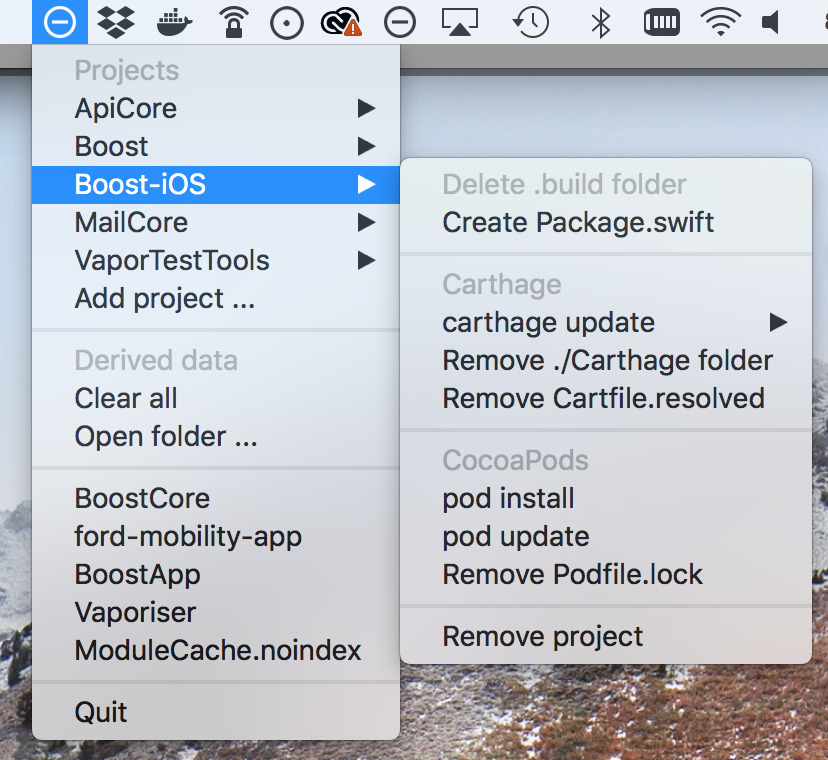Click the Dropbox menu bar icon
This screenshot has height=760, width=828.
click(117, 22)
